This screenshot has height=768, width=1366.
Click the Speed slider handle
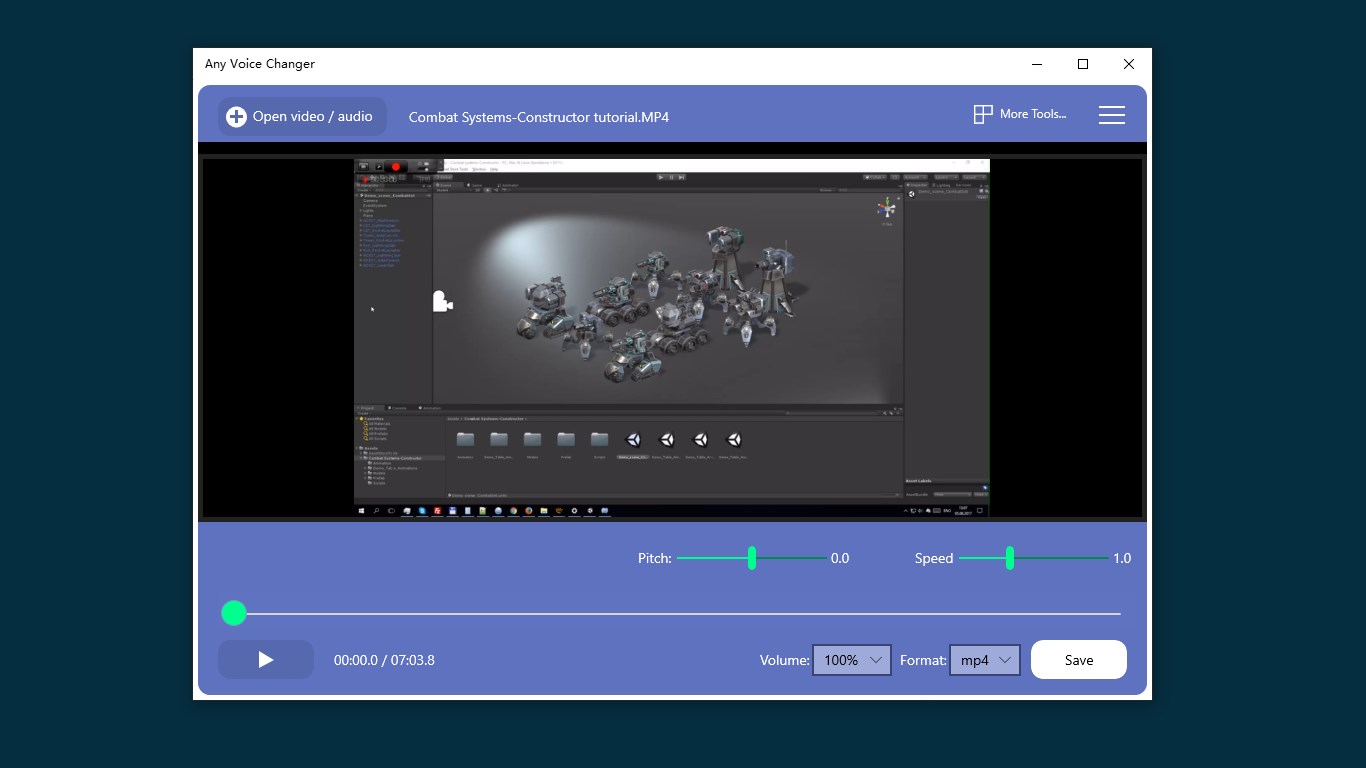(1011, 558)
